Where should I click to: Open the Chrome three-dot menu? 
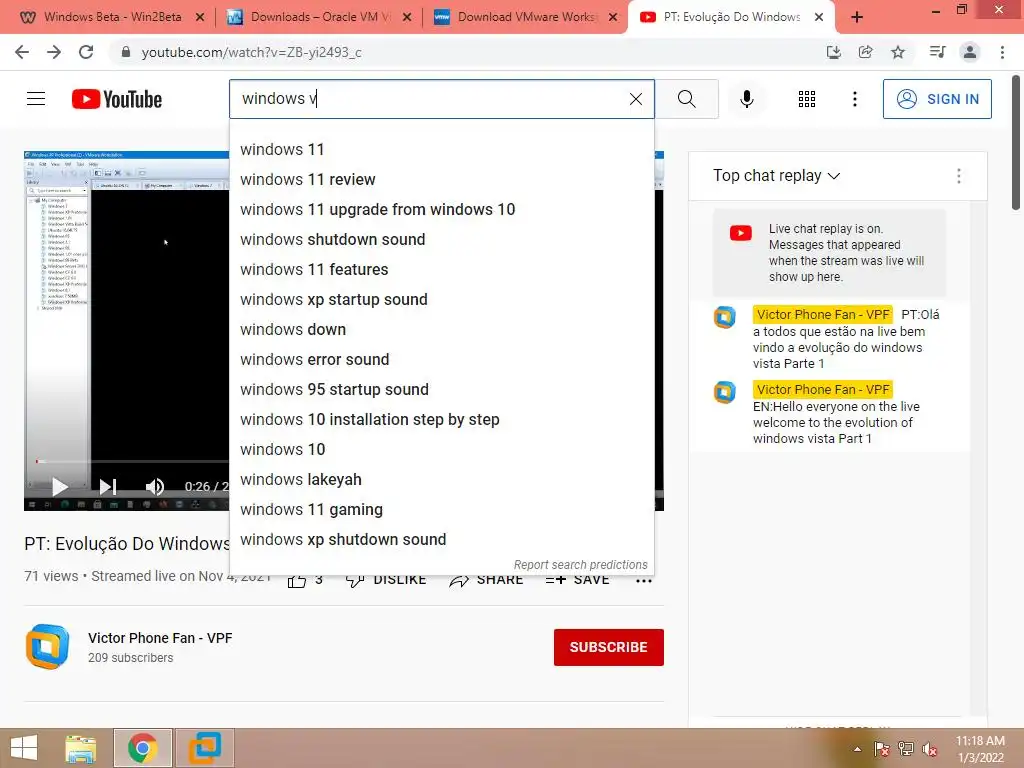pyautogui.click(x=1002, y=52)
